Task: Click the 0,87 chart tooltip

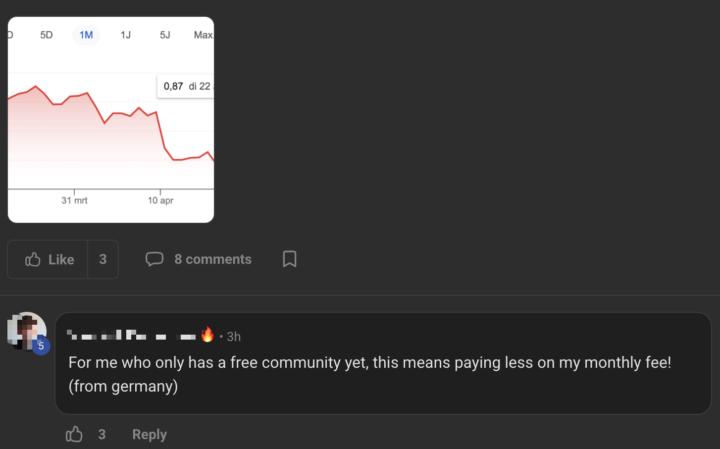Action: click(x=186, y=86)
